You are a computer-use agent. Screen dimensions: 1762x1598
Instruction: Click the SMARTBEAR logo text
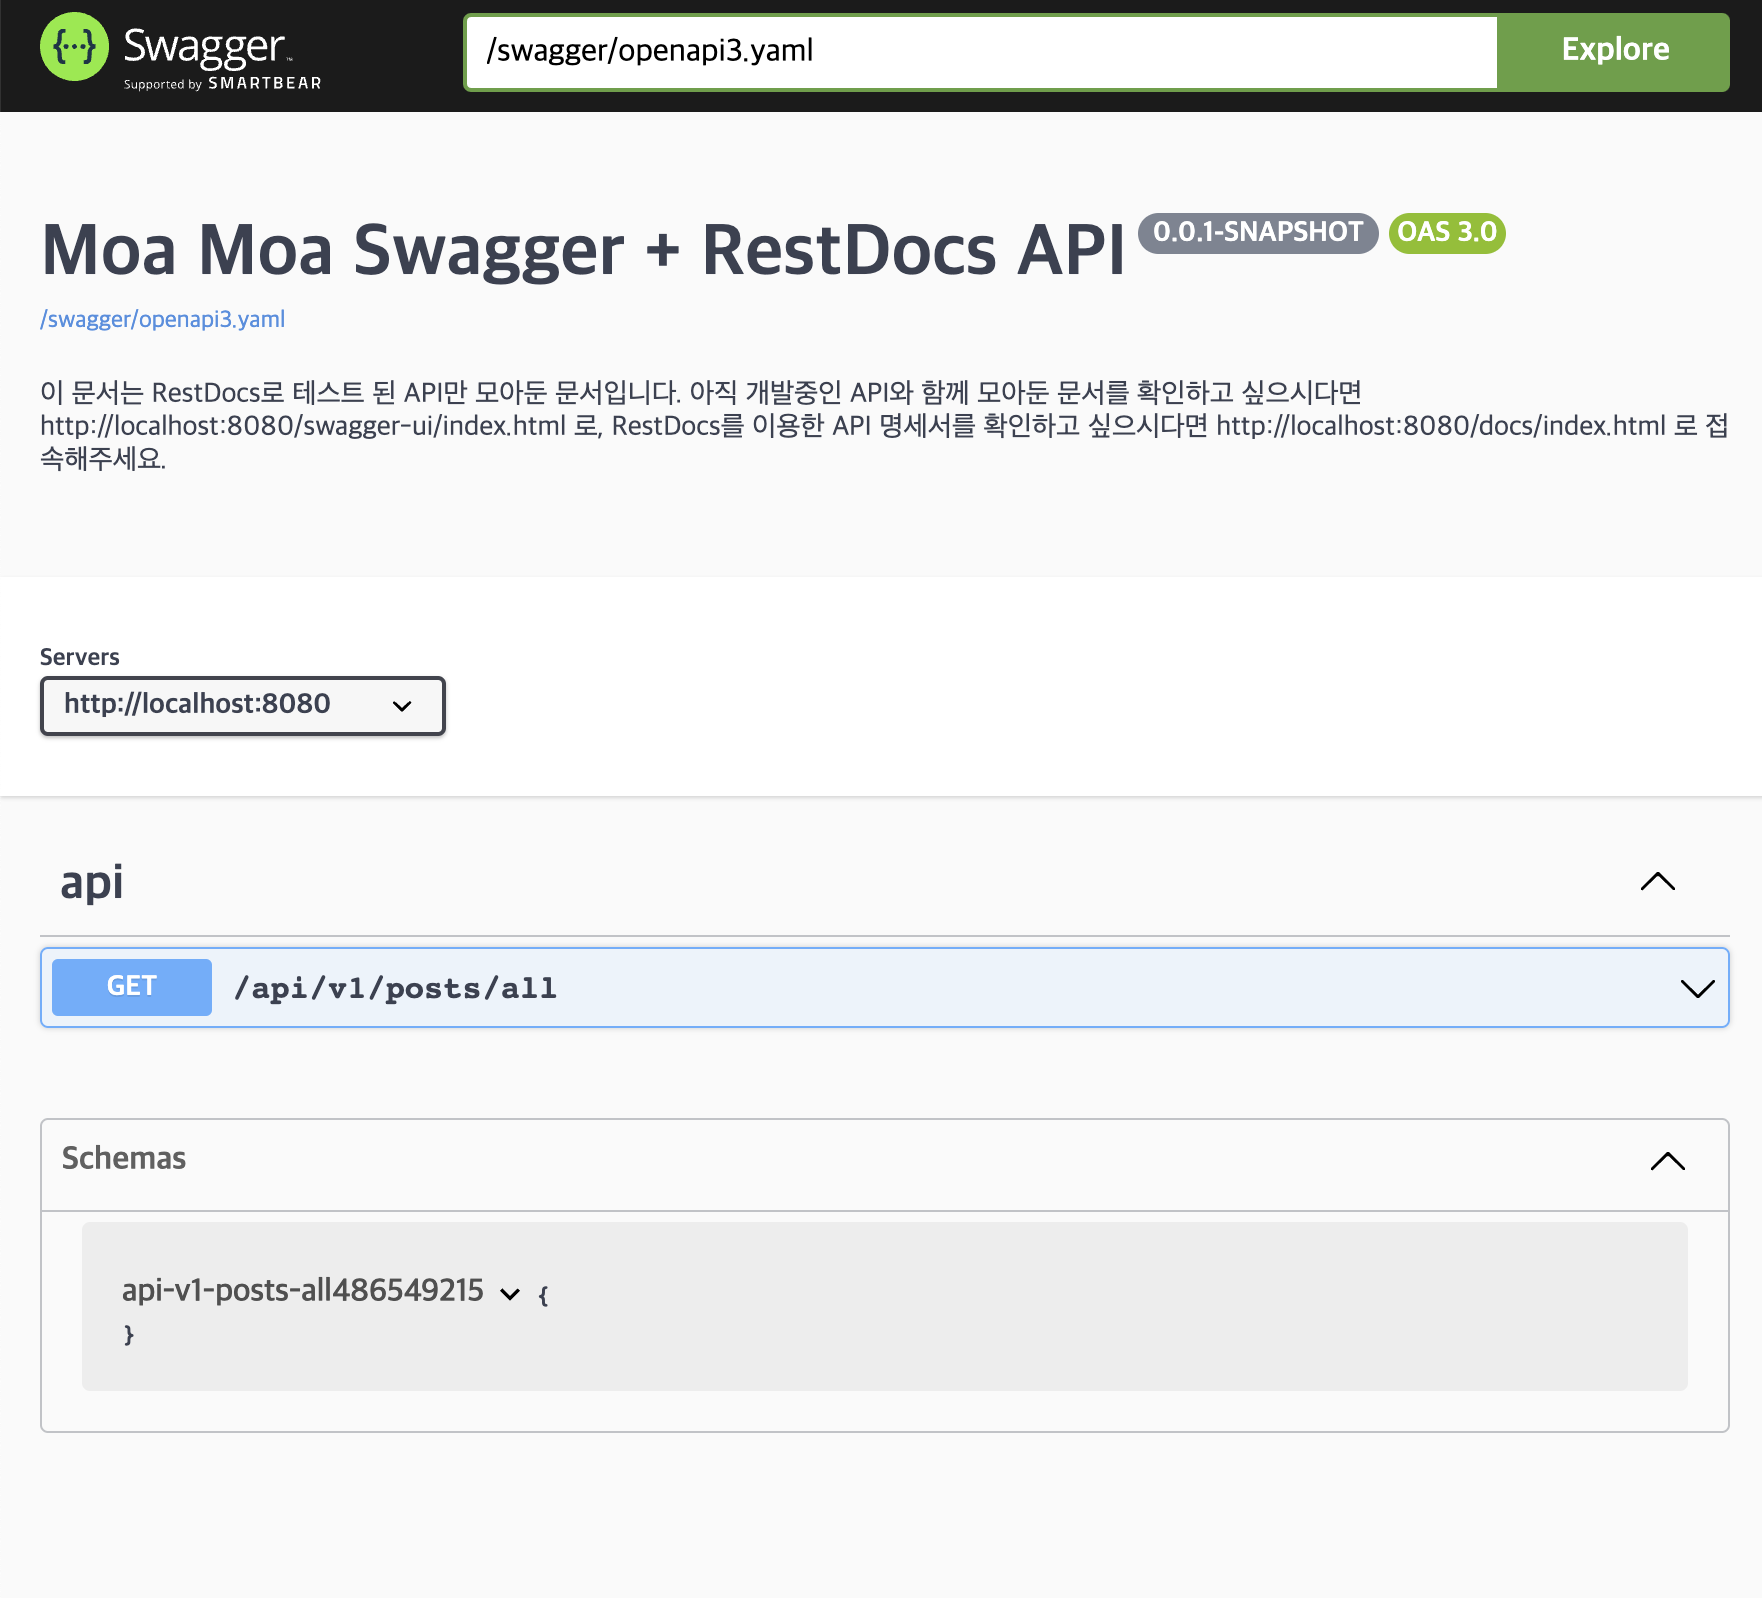[x=264, y=84]
